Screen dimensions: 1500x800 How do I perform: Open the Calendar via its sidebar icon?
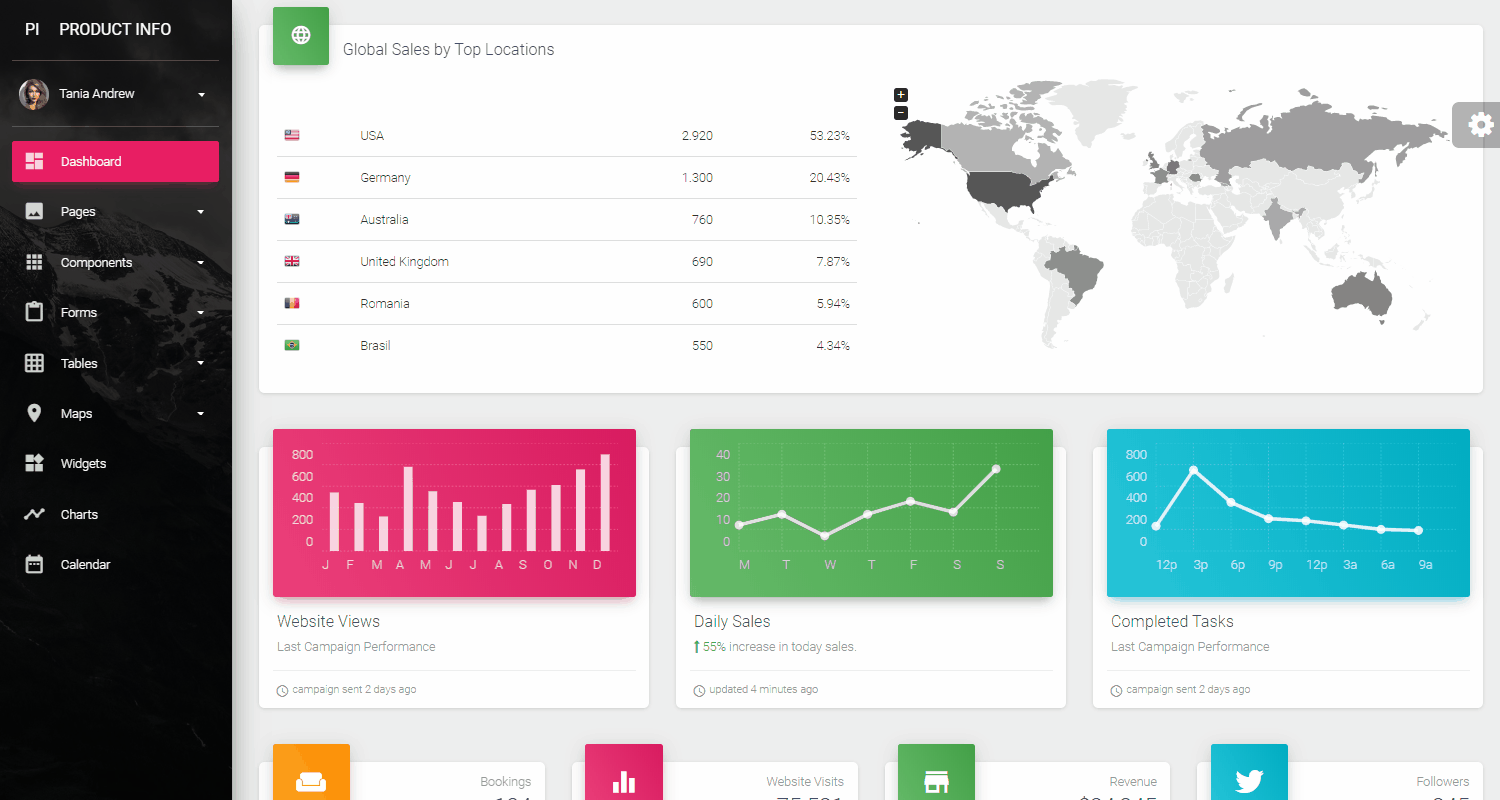34,564
